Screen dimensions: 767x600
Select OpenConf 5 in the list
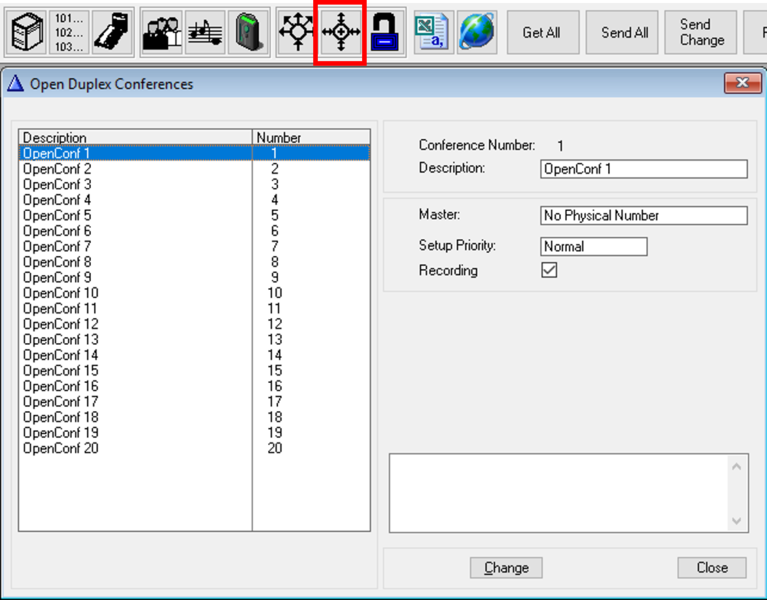[194, 216]
